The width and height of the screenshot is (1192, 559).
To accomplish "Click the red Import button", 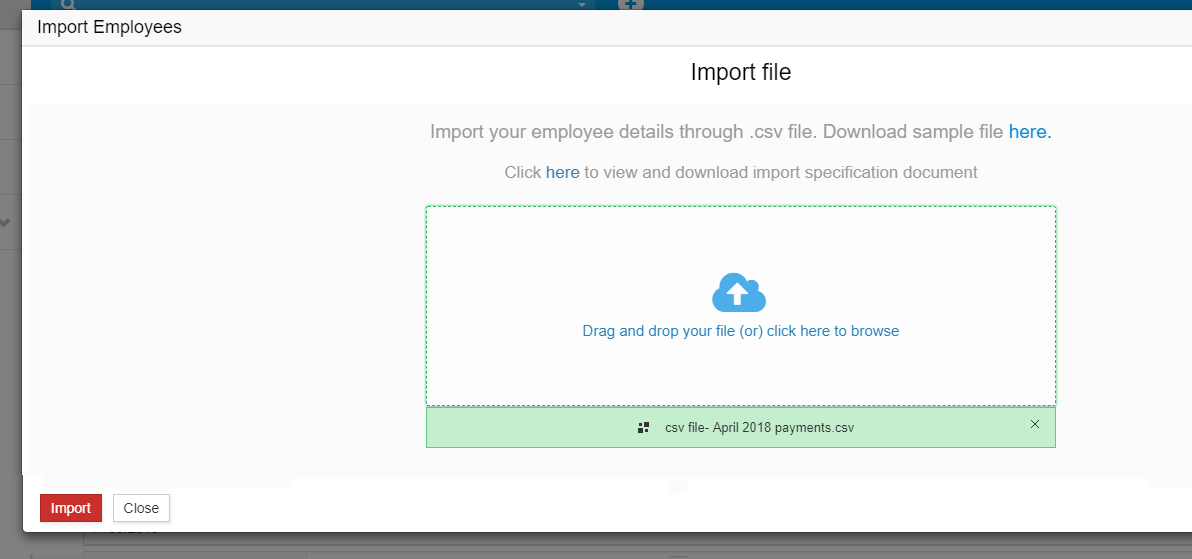I will [x=70, y=508].
